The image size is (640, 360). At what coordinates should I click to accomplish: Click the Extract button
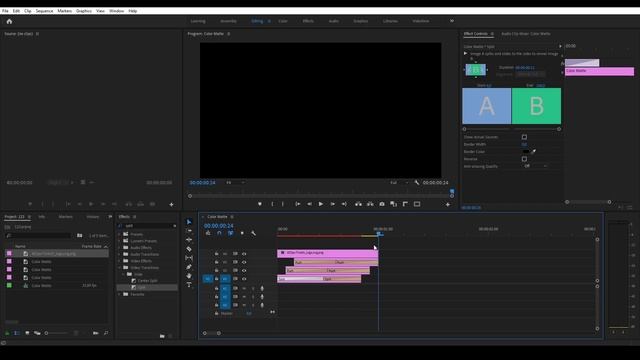coord(370,204)
